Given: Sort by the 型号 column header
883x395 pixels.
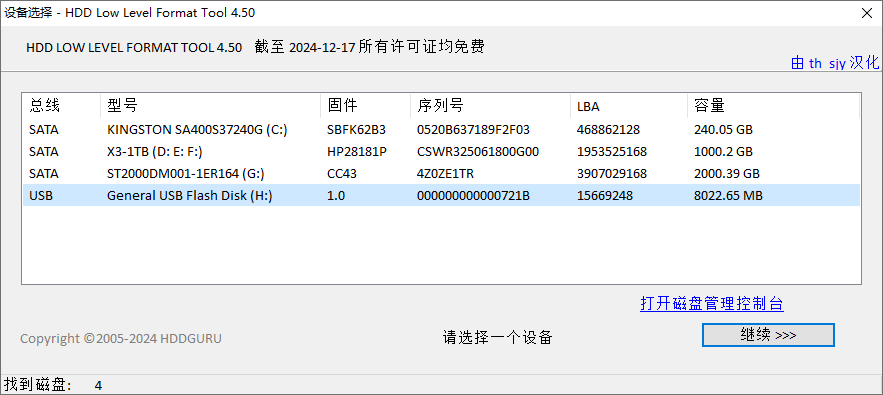Looking at the screenshot, I should (x=211, y=105).
